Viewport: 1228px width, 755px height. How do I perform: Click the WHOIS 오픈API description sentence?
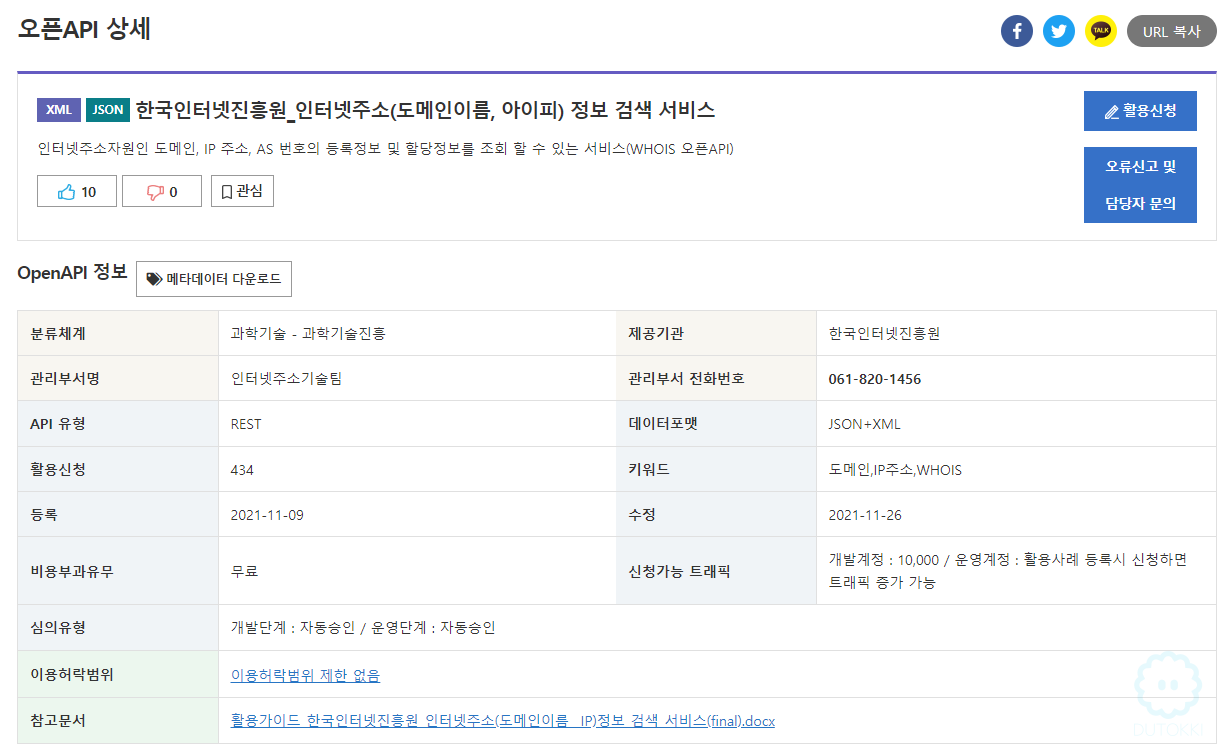click(386, 150)
